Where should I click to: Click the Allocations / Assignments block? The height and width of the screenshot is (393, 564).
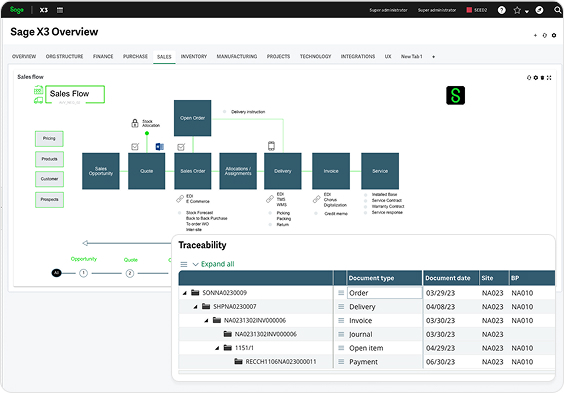point(238,171)
